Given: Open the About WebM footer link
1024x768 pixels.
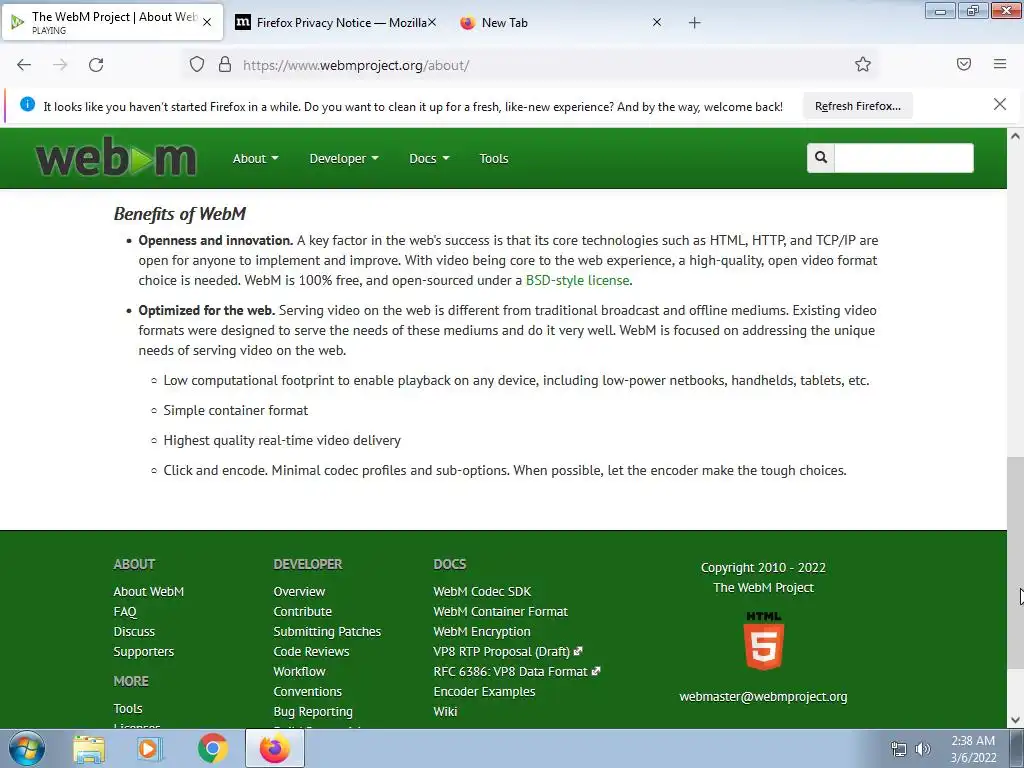Looking at the screenshot, I should 148,592.
